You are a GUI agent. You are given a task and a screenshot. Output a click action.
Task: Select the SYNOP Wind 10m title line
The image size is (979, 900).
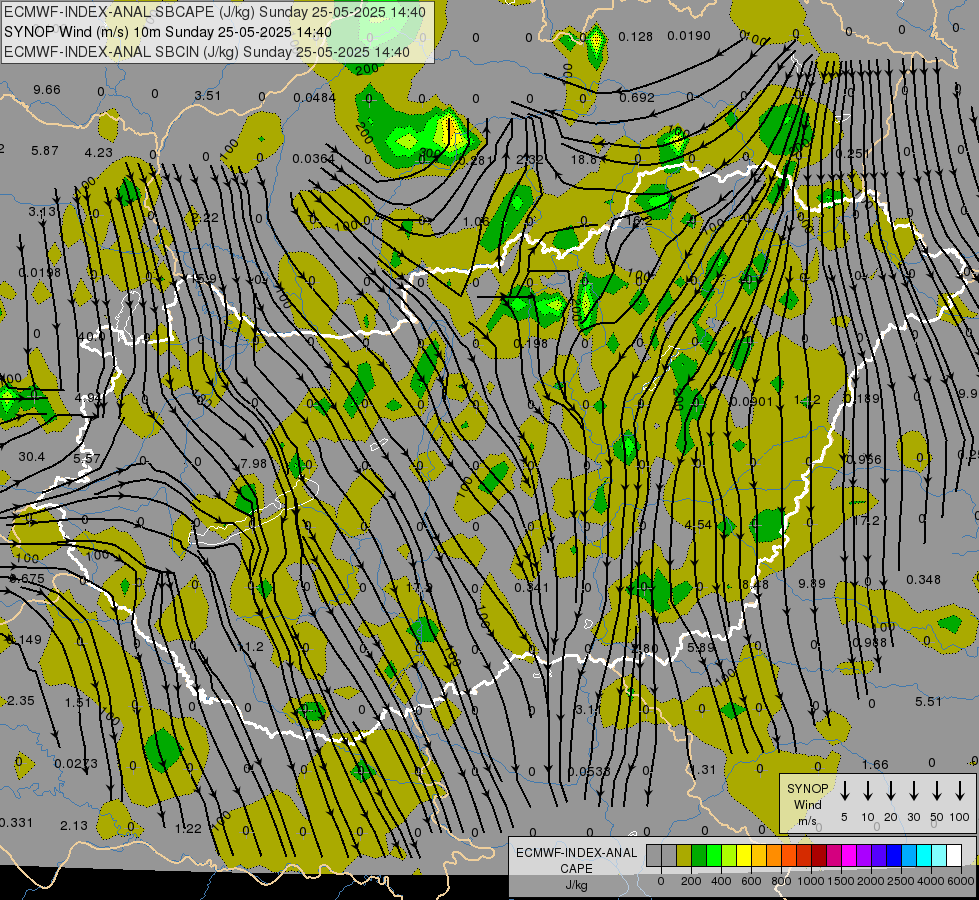pos(167,32)
